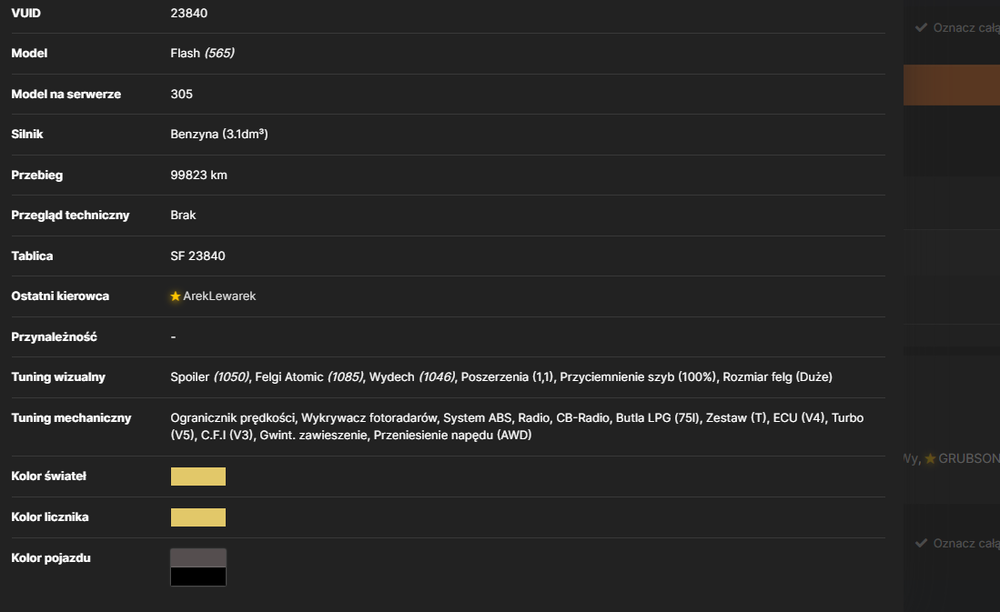This screenshot has width=1000, height=612.
Task: Click the Kolor świateł label
Action: click(48, 476)
